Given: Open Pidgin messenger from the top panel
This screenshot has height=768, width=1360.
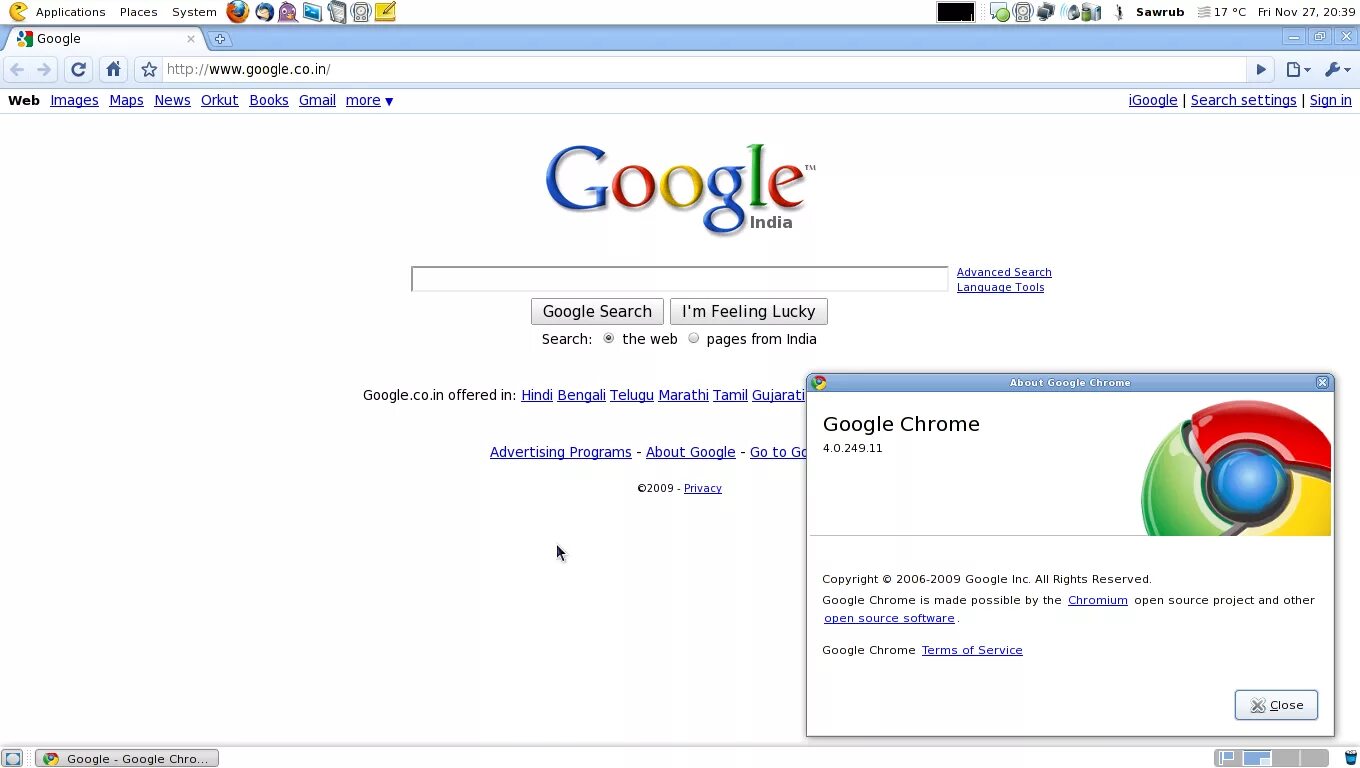Looking at the screenshot, I should pos(288,12).
